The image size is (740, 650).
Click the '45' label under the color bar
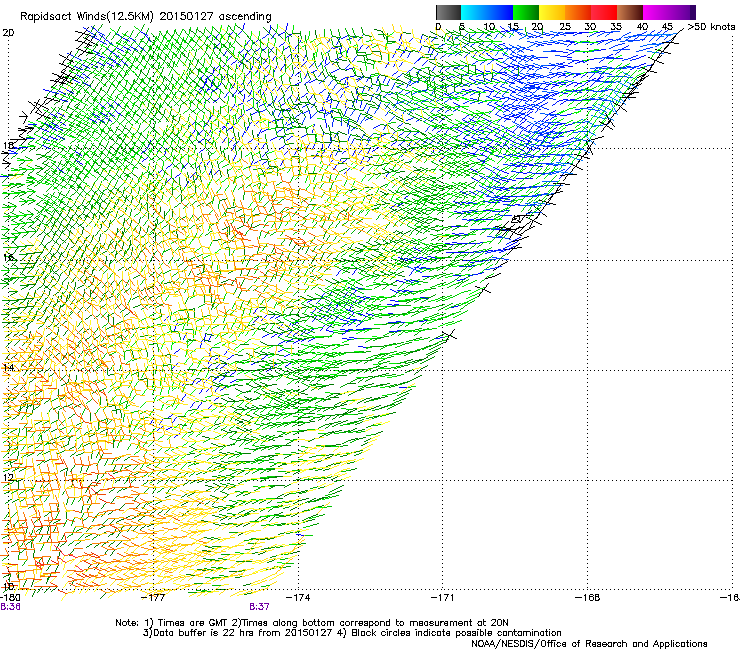pyautogui.click(x=667, y=27)
